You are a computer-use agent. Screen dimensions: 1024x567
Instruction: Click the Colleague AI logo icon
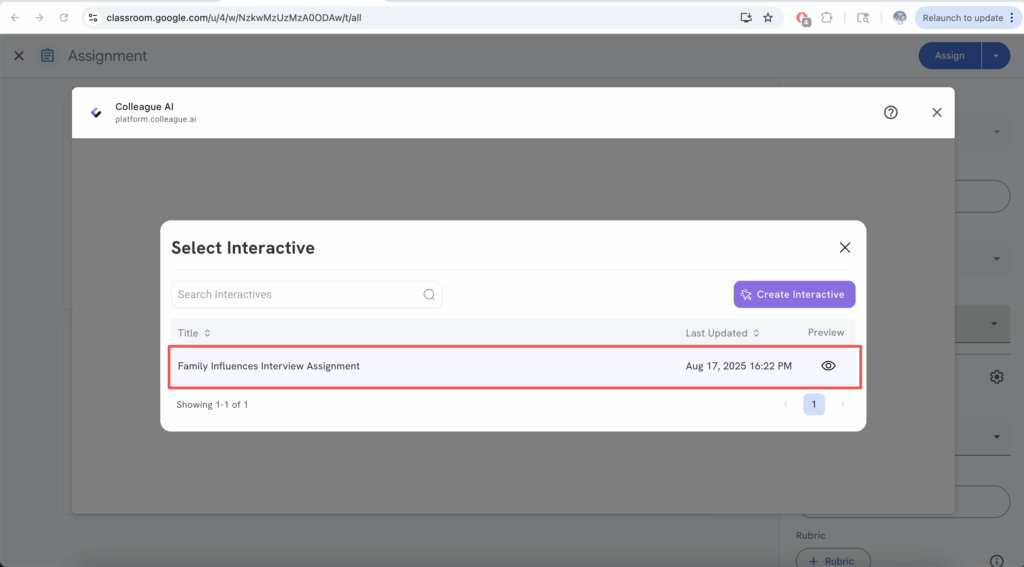(96, 113)
